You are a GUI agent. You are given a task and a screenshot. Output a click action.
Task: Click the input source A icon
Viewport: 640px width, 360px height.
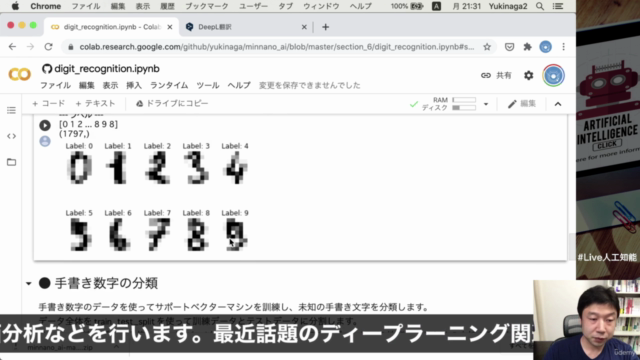(x=436, y=6)
